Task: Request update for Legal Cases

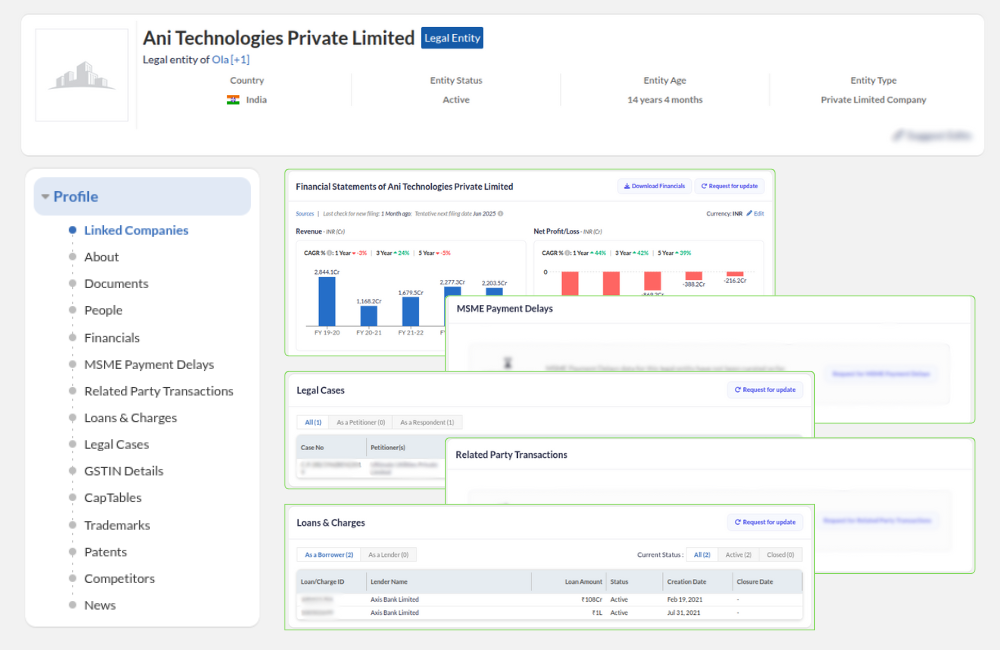Action: [765, 390]
